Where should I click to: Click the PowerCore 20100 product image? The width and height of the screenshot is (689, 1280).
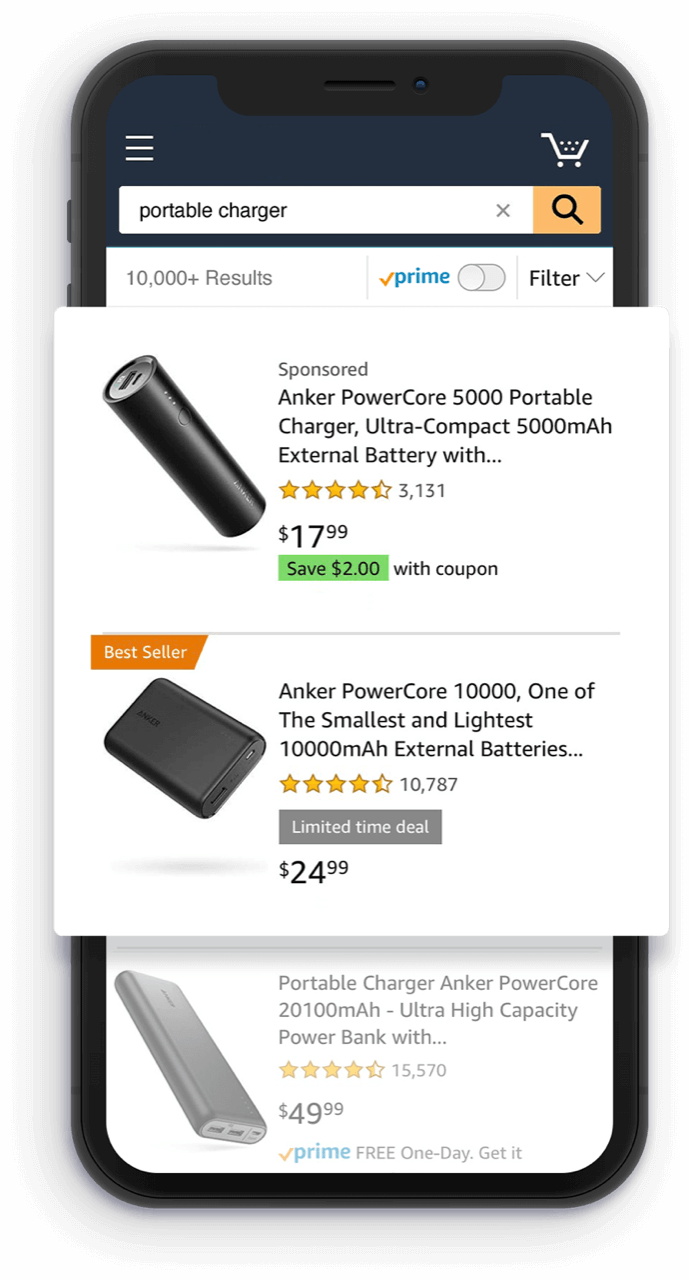[188, 1060]
